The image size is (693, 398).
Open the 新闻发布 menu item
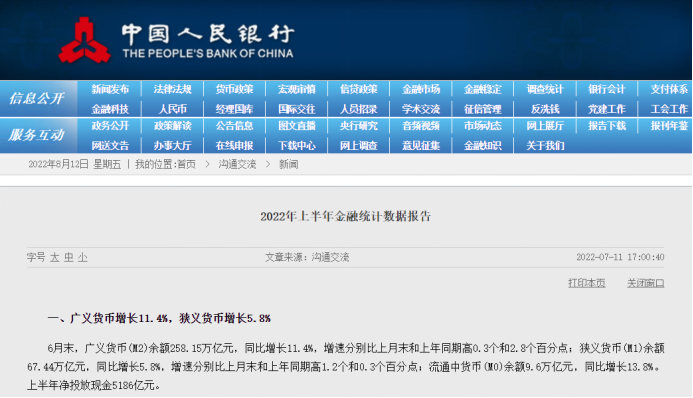click(x=110, y=89)
